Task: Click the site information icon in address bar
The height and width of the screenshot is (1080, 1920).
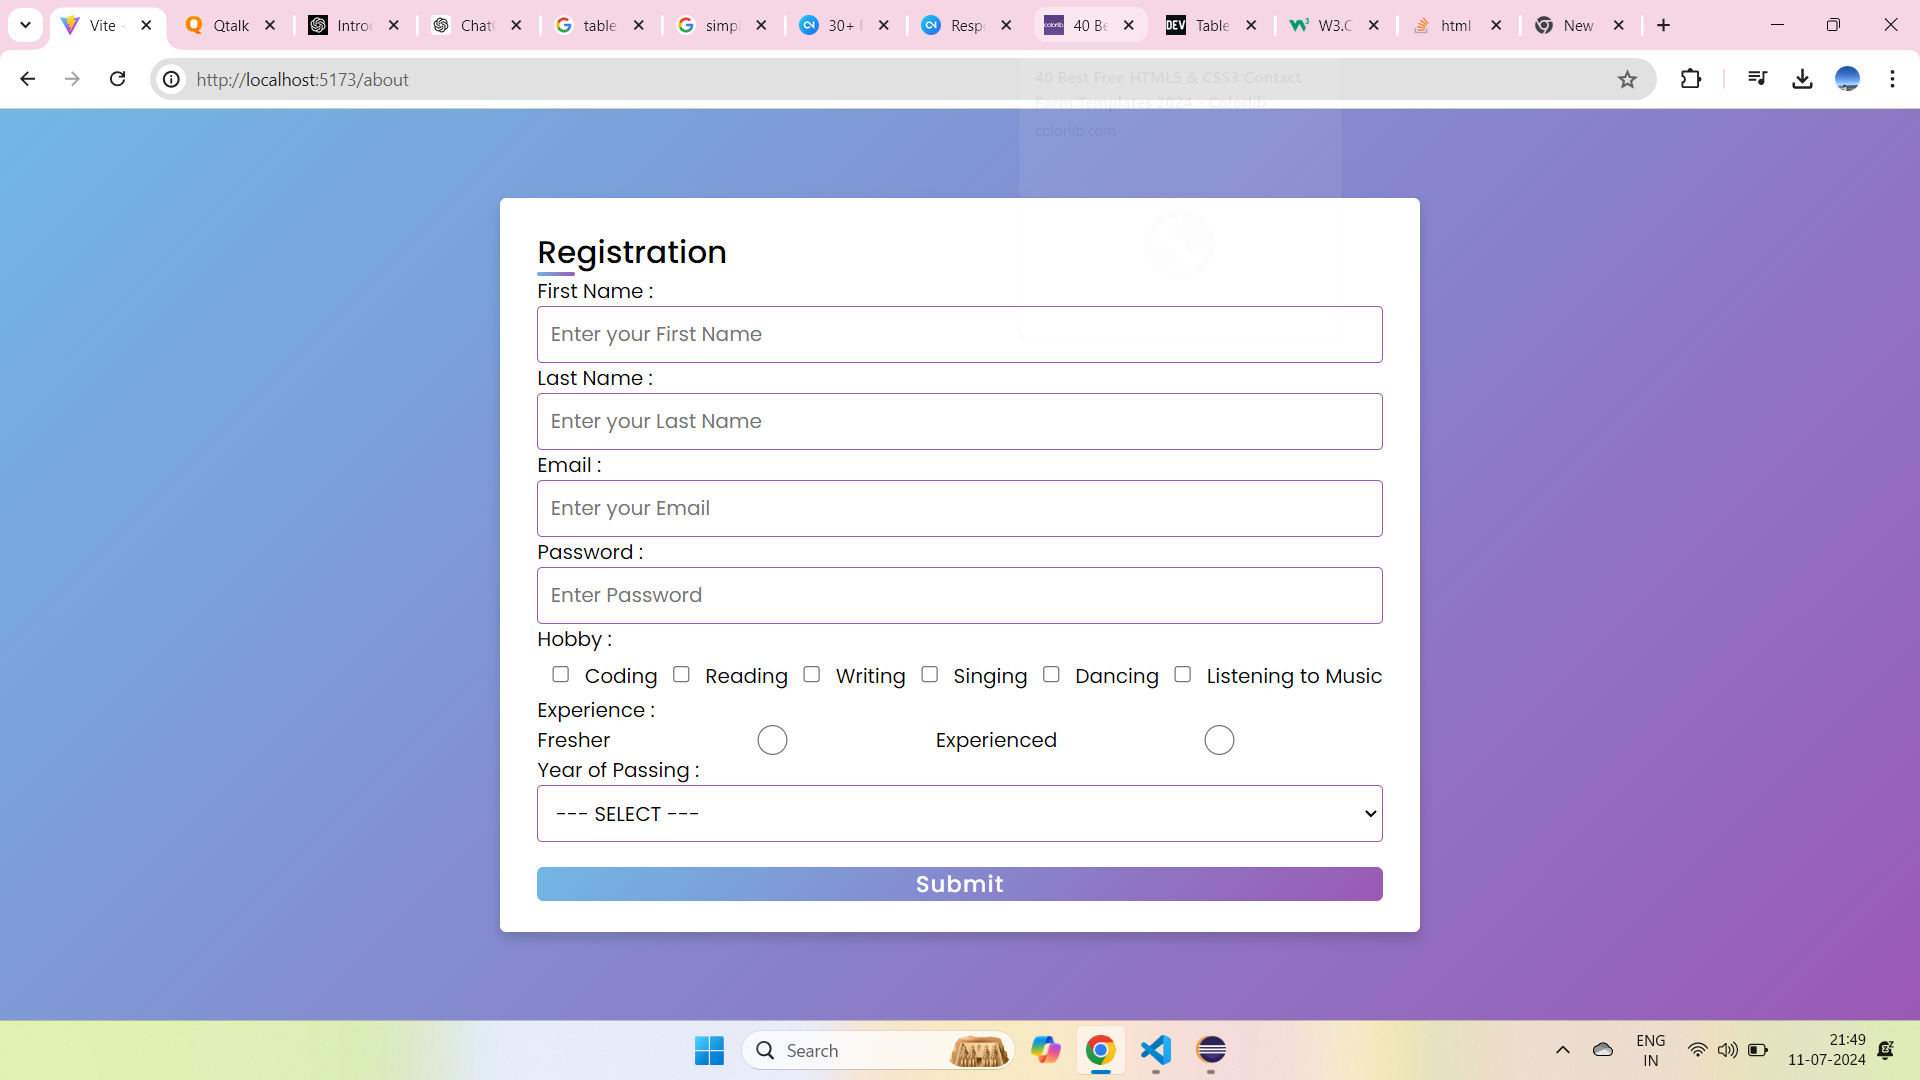Action: 172,79
